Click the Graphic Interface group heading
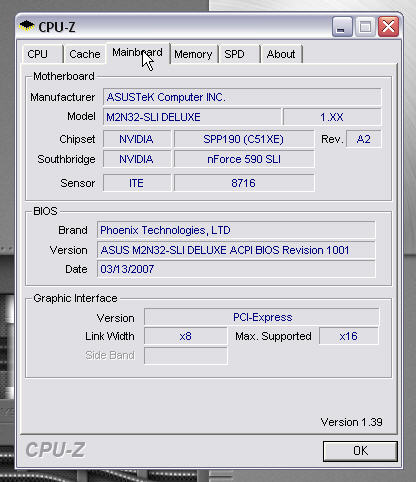 pyautogui.click(x=75, y=298)
